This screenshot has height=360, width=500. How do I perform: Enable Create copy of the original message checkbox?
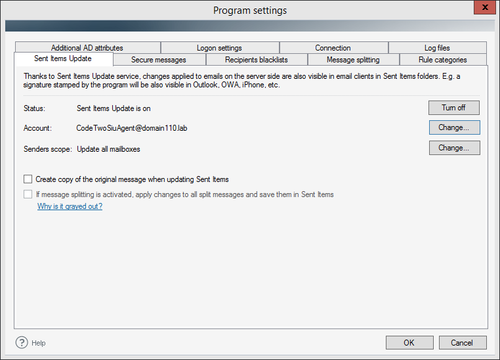[28, 179]
